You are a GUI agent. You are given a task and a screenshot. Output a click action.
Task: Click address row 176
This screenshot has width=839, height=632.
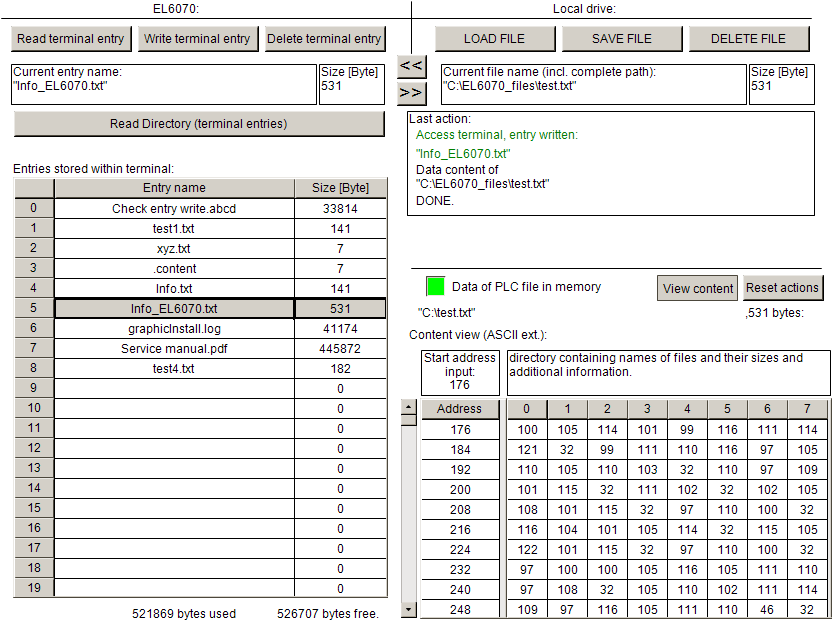click(460, 430)
